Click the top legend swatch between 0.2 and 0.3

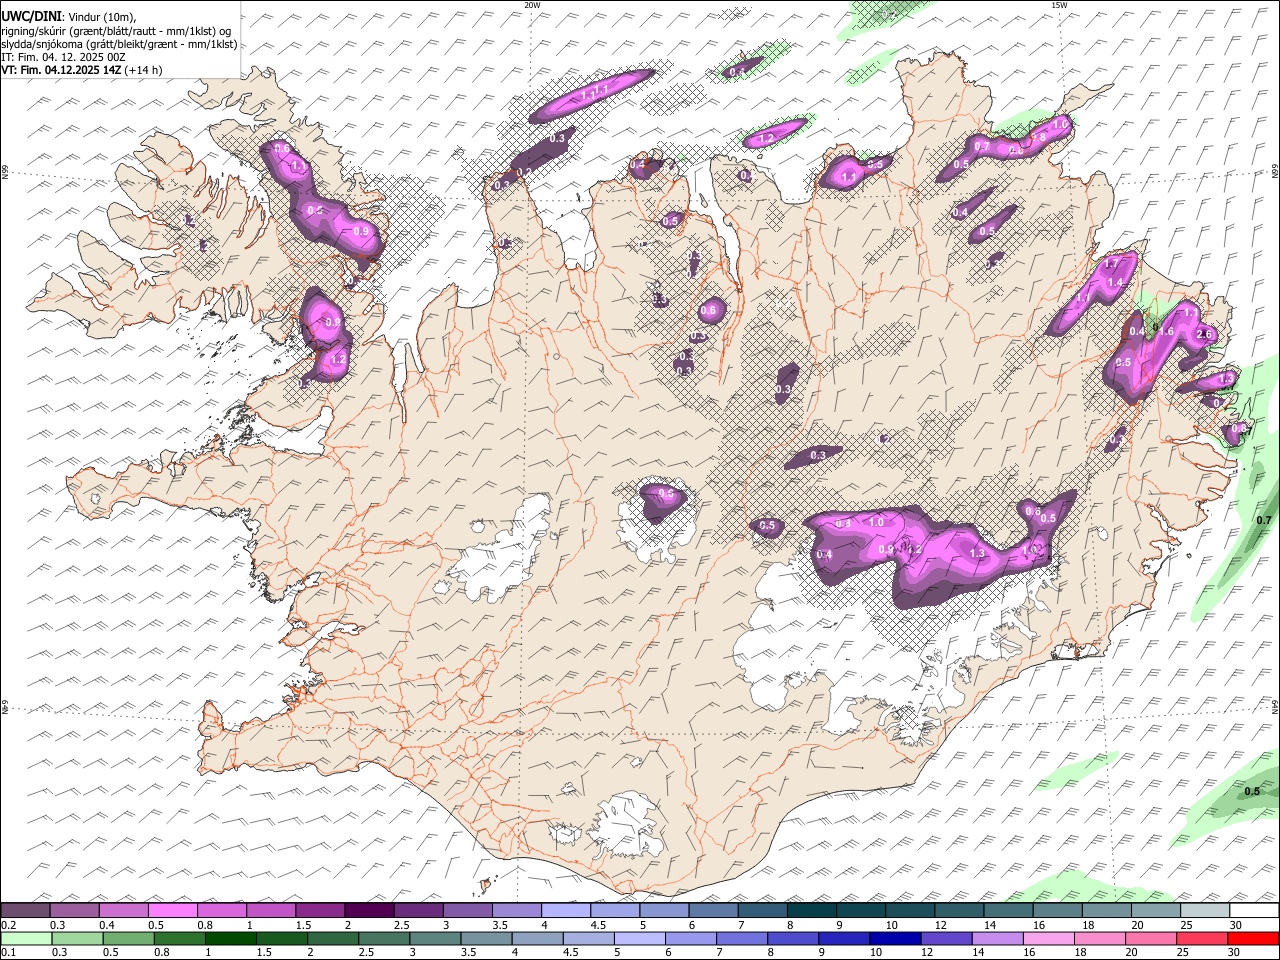pos(26,910)
